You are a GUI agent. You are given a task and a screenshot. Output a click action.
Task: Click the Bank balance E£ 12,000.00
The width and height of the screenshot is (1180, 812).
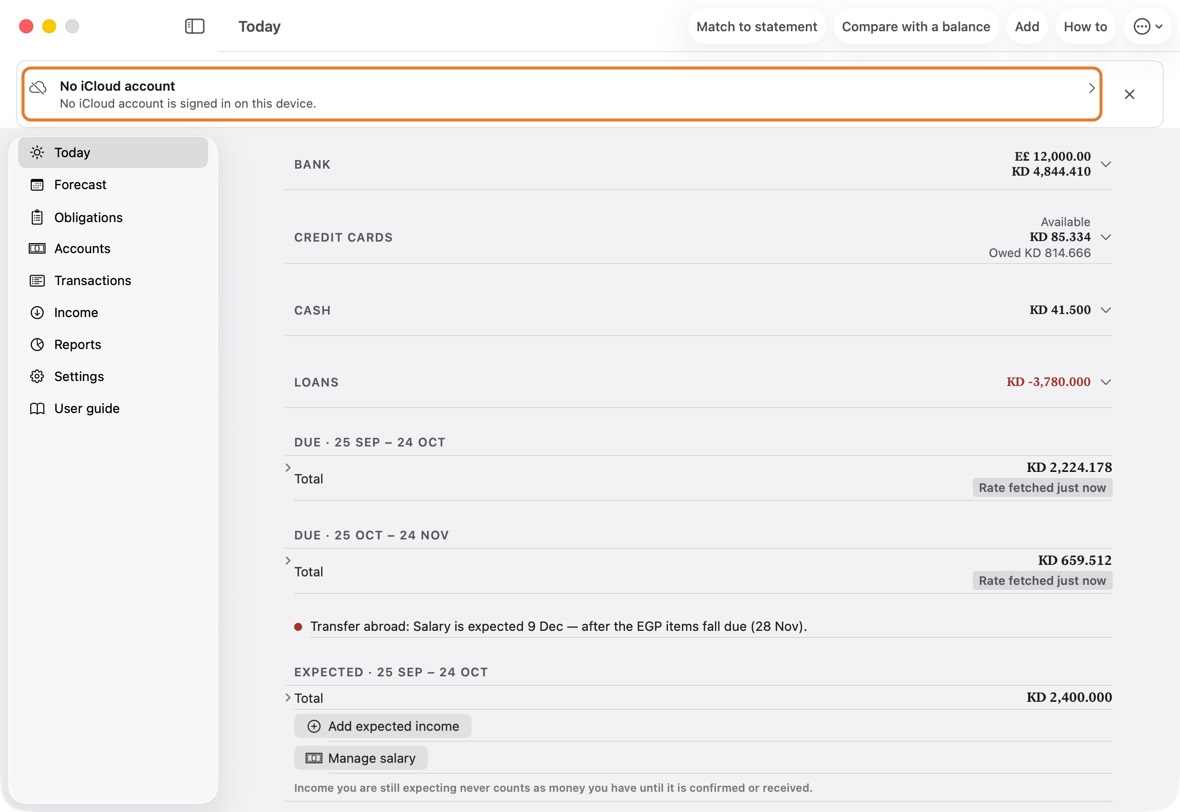(1052, 157)
